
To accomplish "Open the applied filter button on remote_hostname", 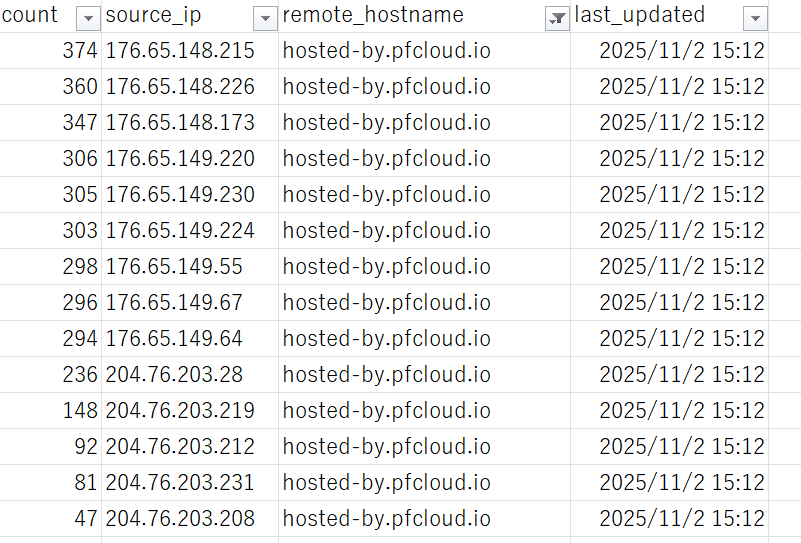I will [x=557, y=18].
